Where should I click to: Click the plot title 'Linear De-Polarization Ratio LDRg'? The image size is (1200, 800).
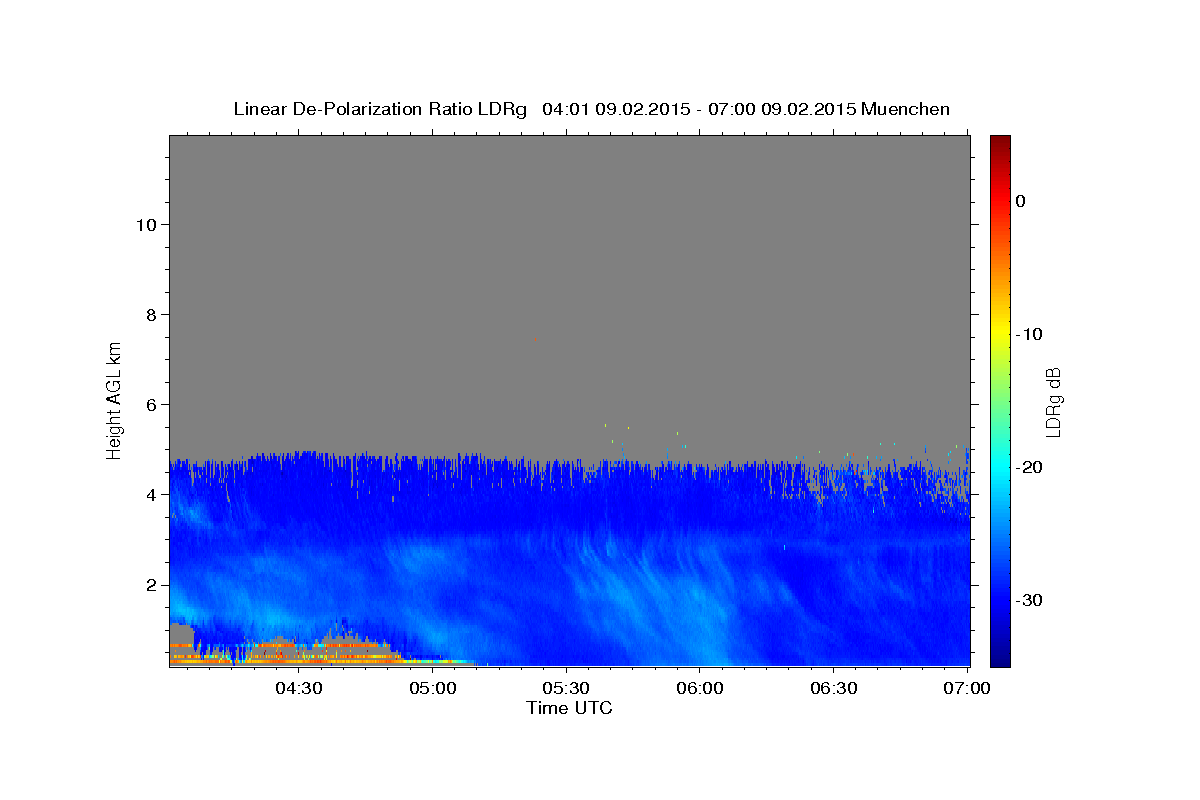click(x=380, y=109)
